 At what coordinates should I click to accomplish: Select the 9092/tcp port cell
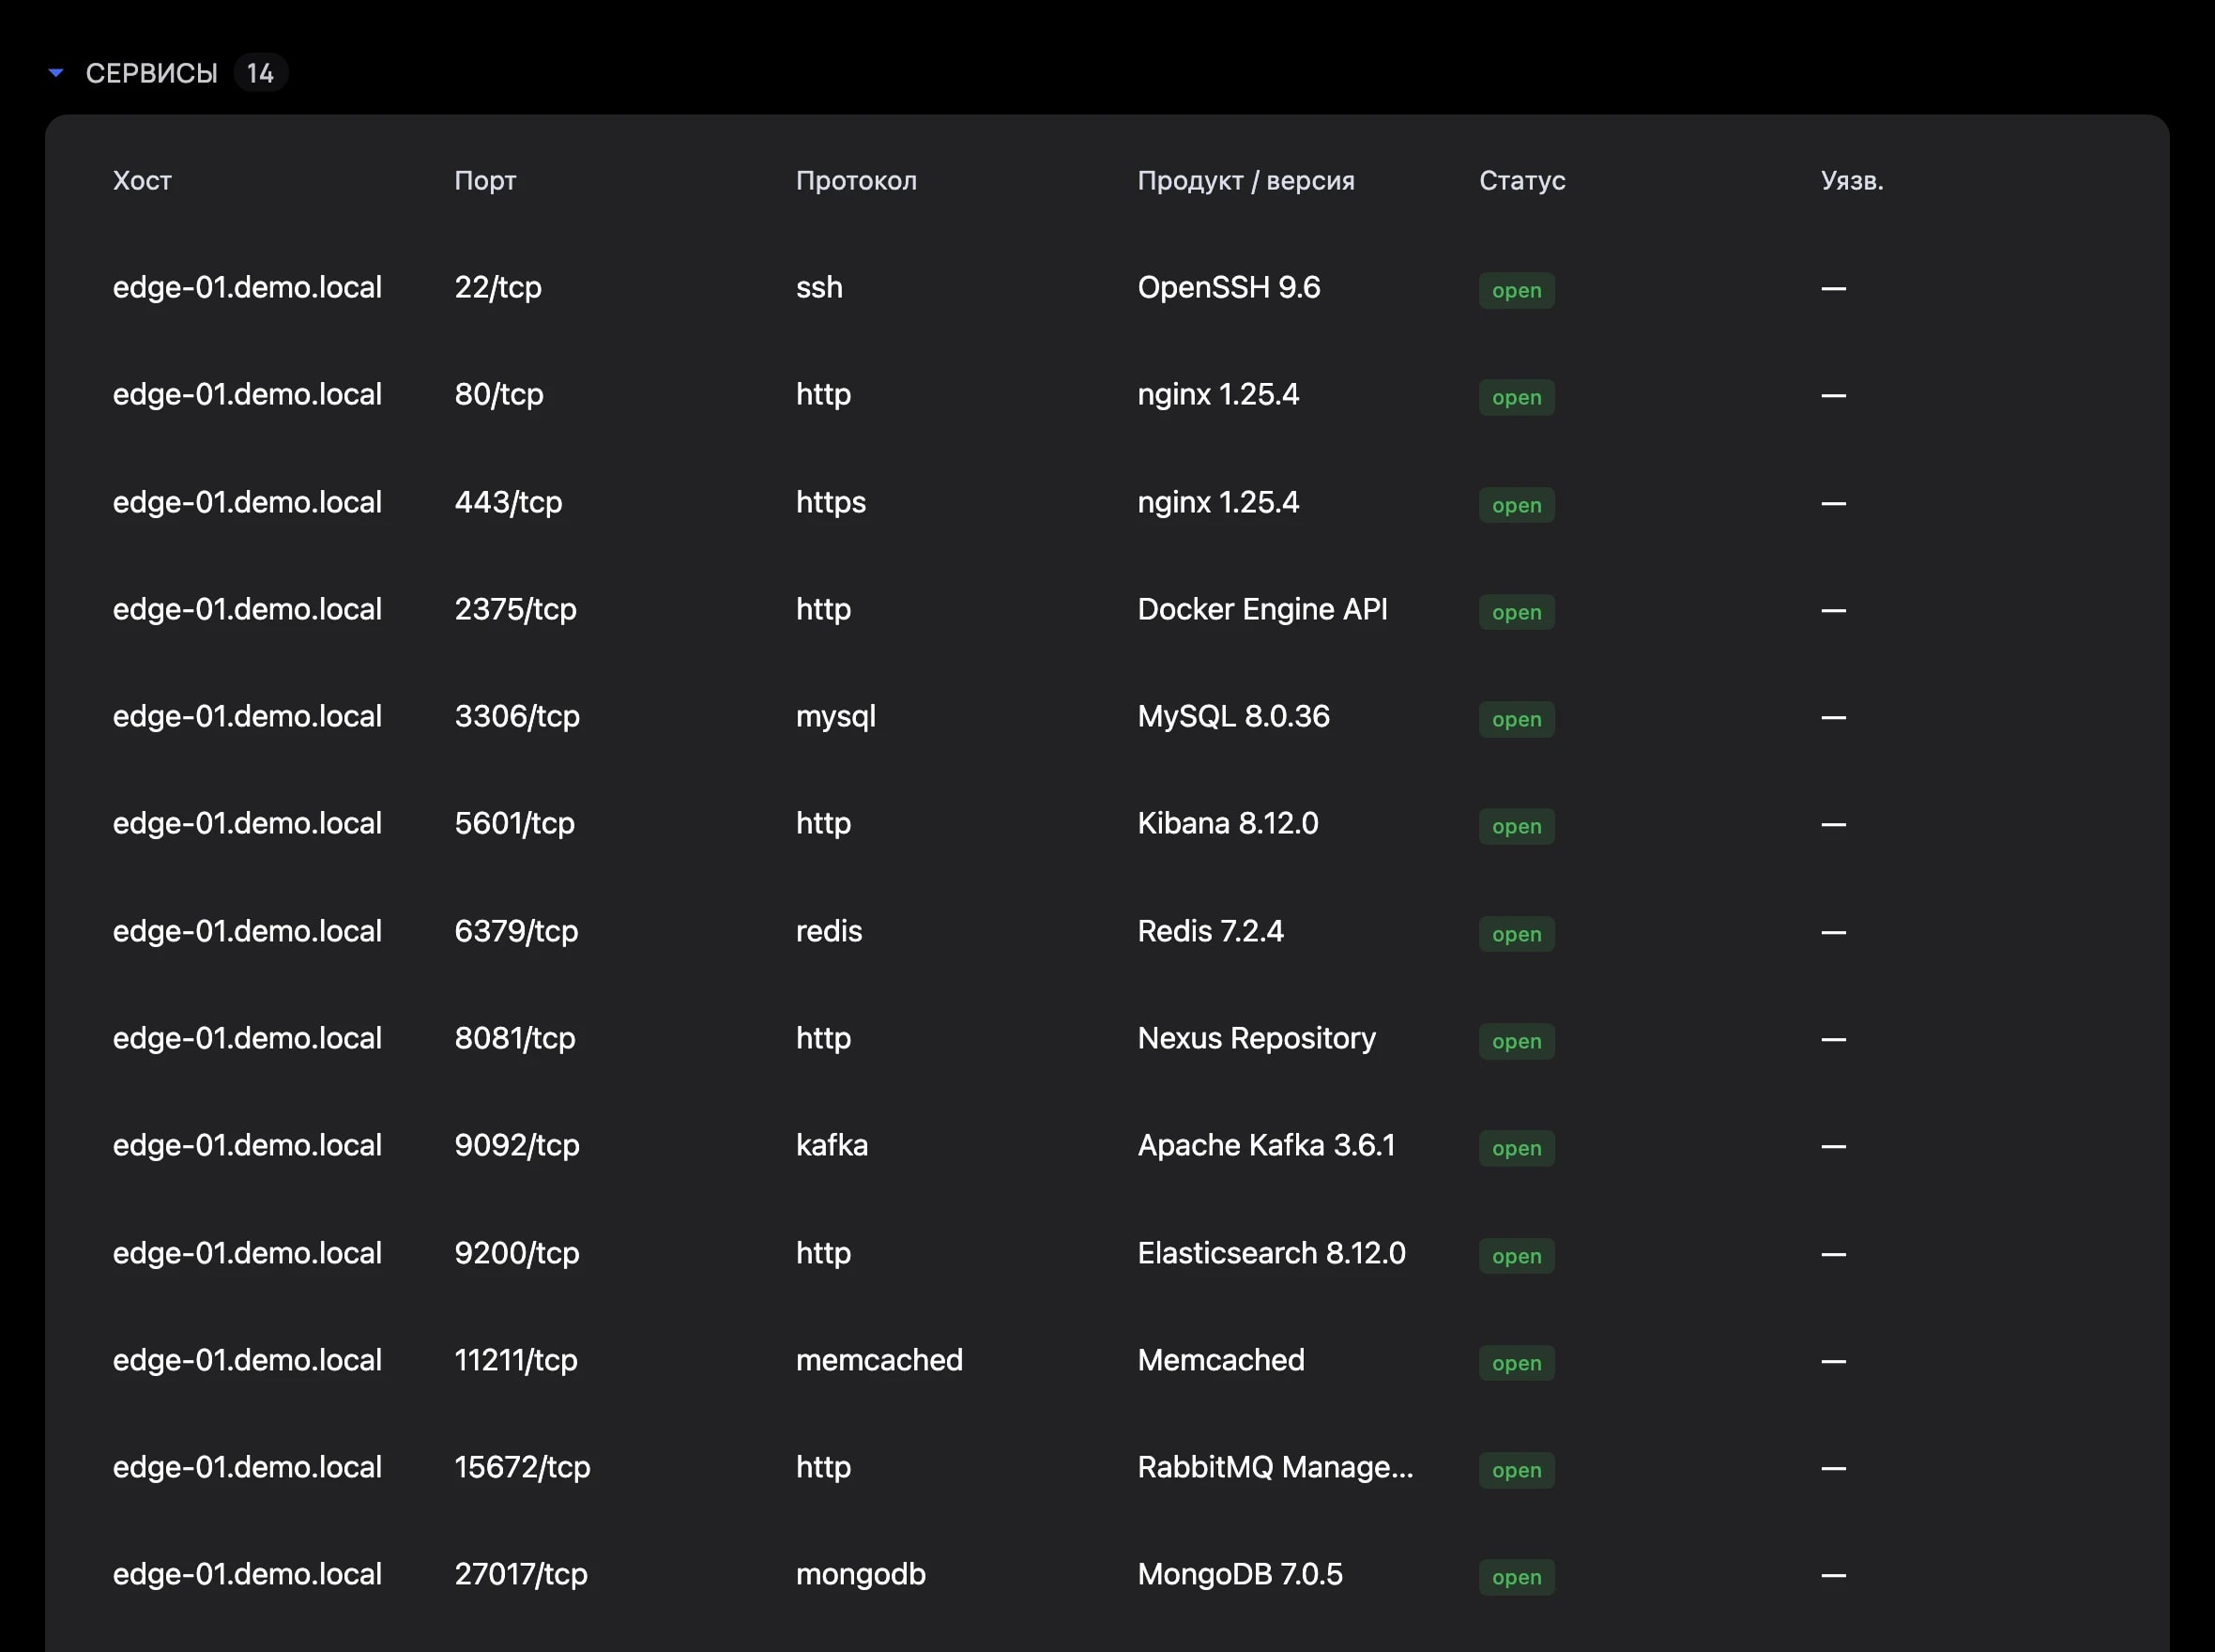click(517, 1145)
